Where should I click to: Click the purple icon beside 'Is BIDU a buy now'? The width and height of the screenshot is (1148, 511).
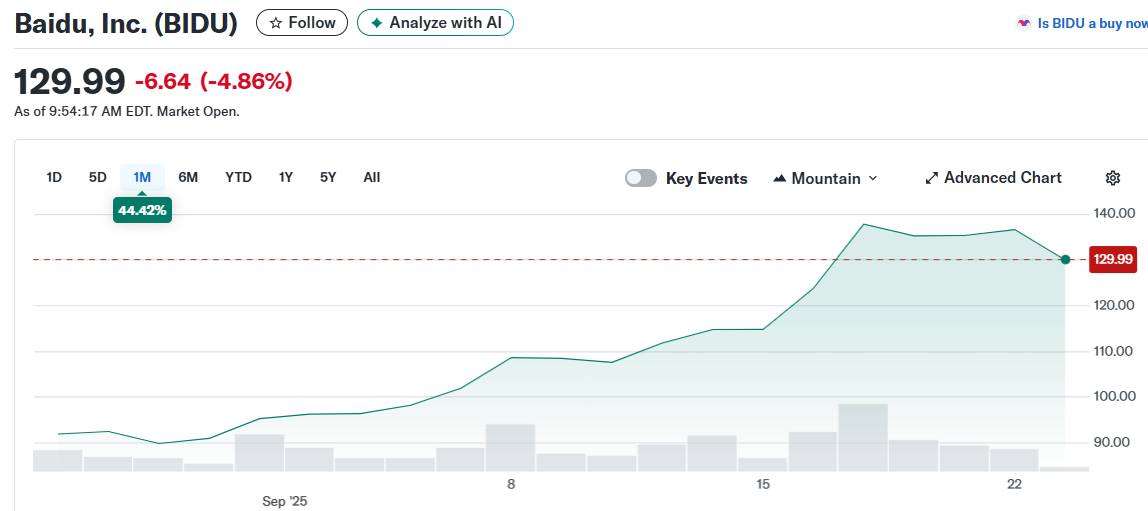[x=1024, y=23]
